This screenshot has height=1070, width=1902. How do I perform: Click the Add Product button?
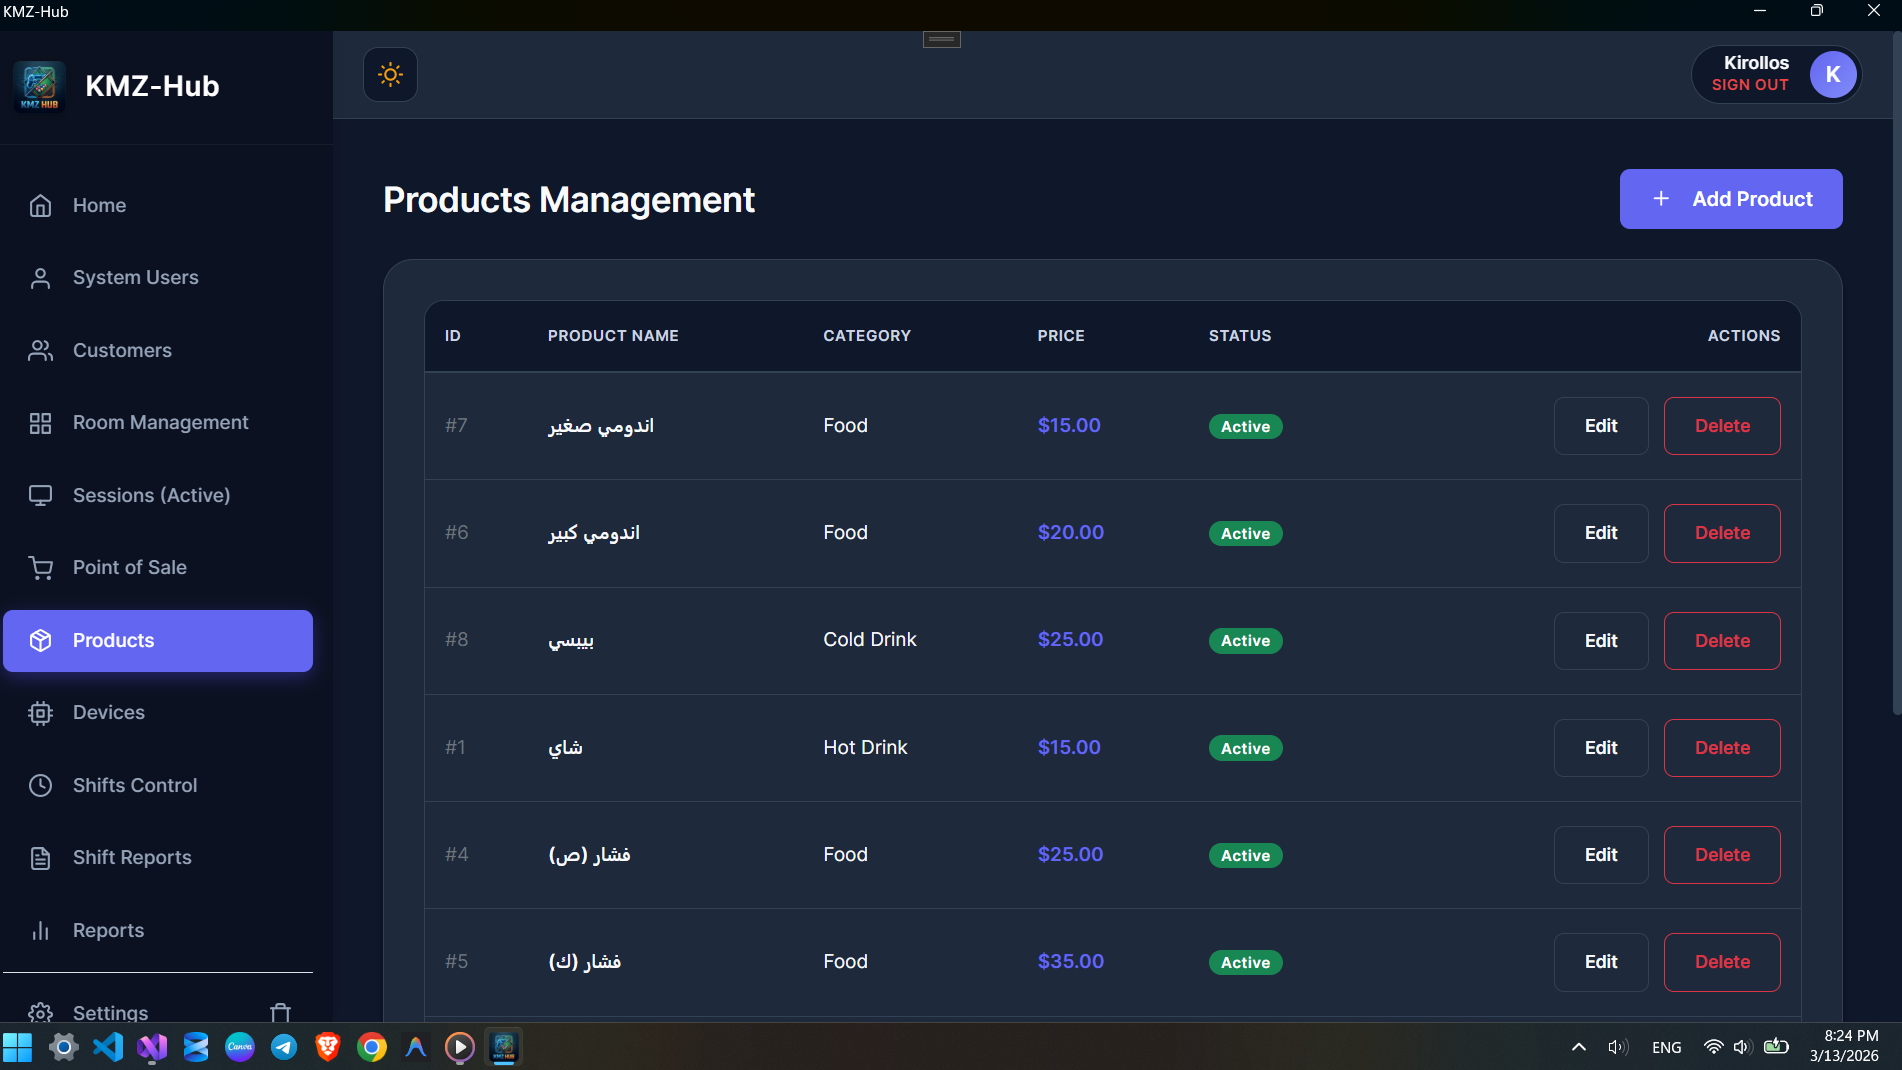[1731, 199]
